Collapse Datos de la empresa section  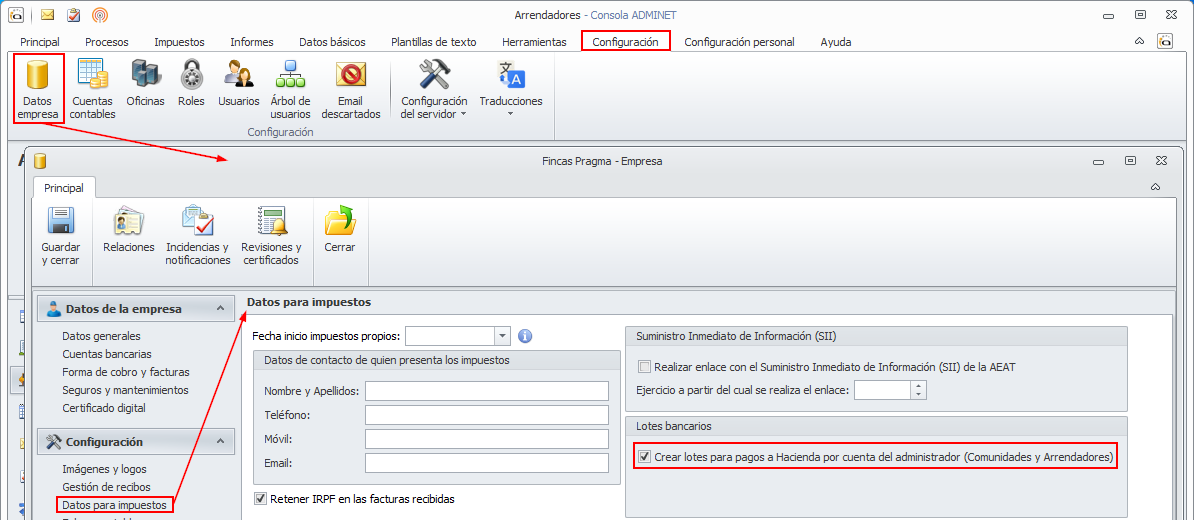(x=220, y=309)
